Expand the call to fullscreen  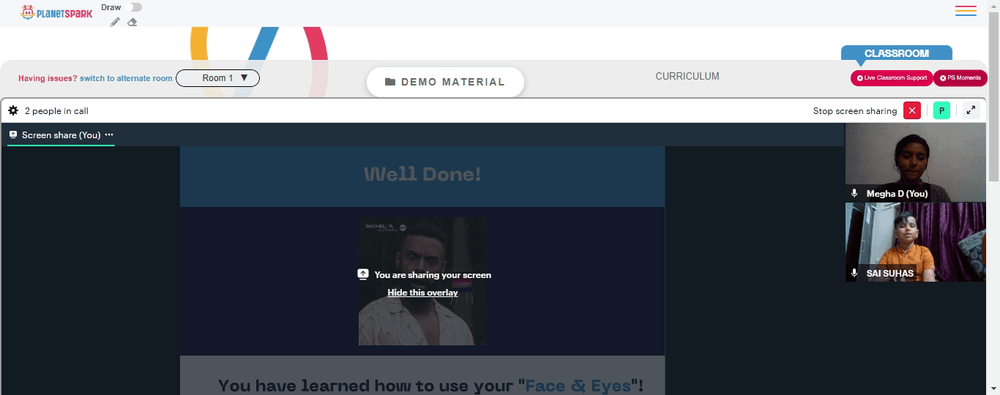[x=971, y=110]
